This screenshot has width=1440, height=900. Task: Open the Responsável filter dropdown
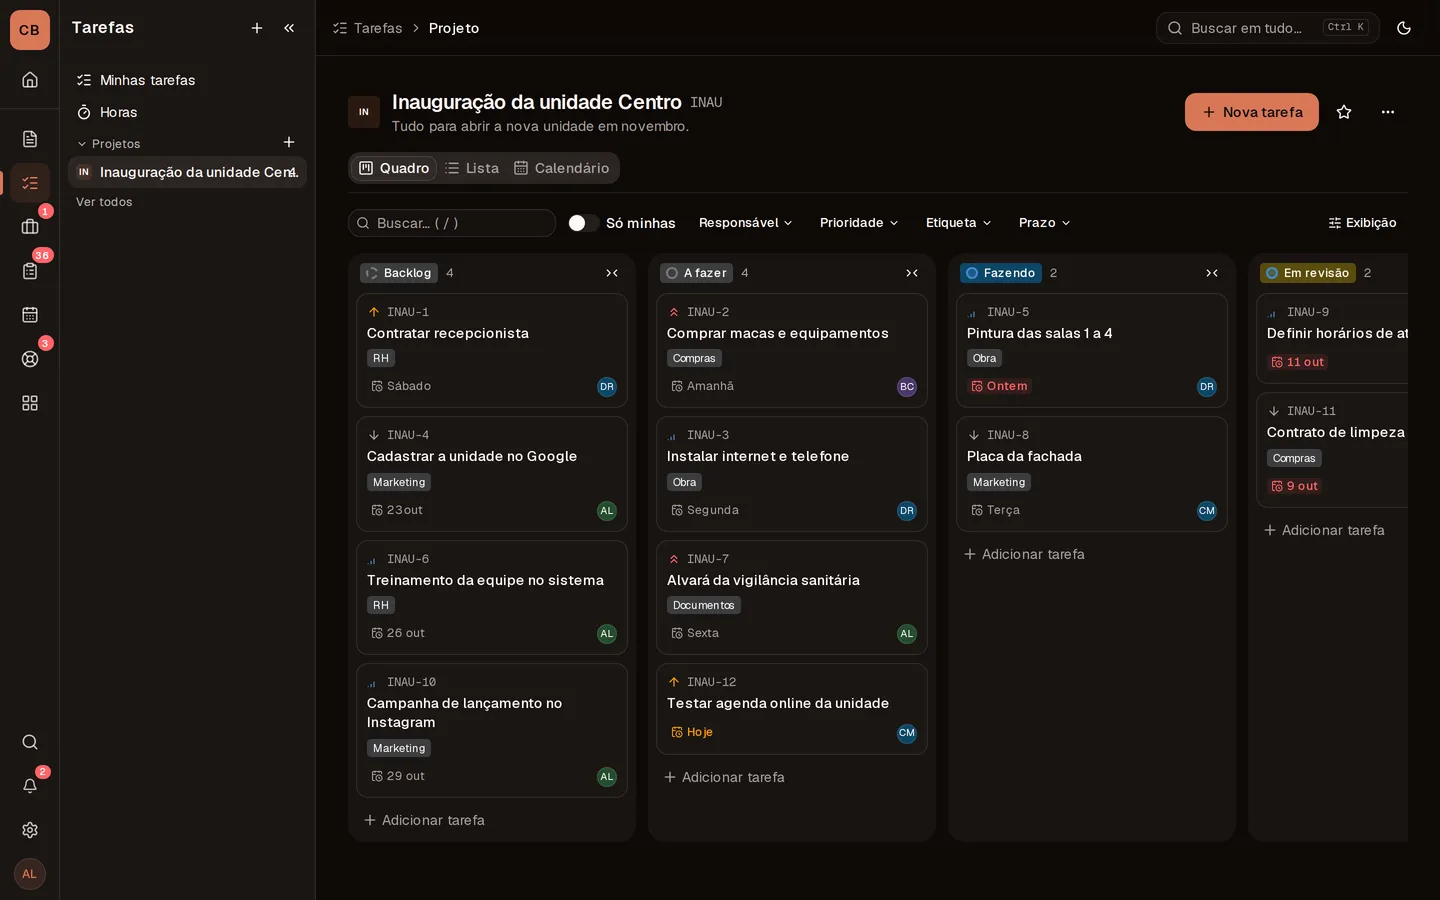tap(746, 223)
